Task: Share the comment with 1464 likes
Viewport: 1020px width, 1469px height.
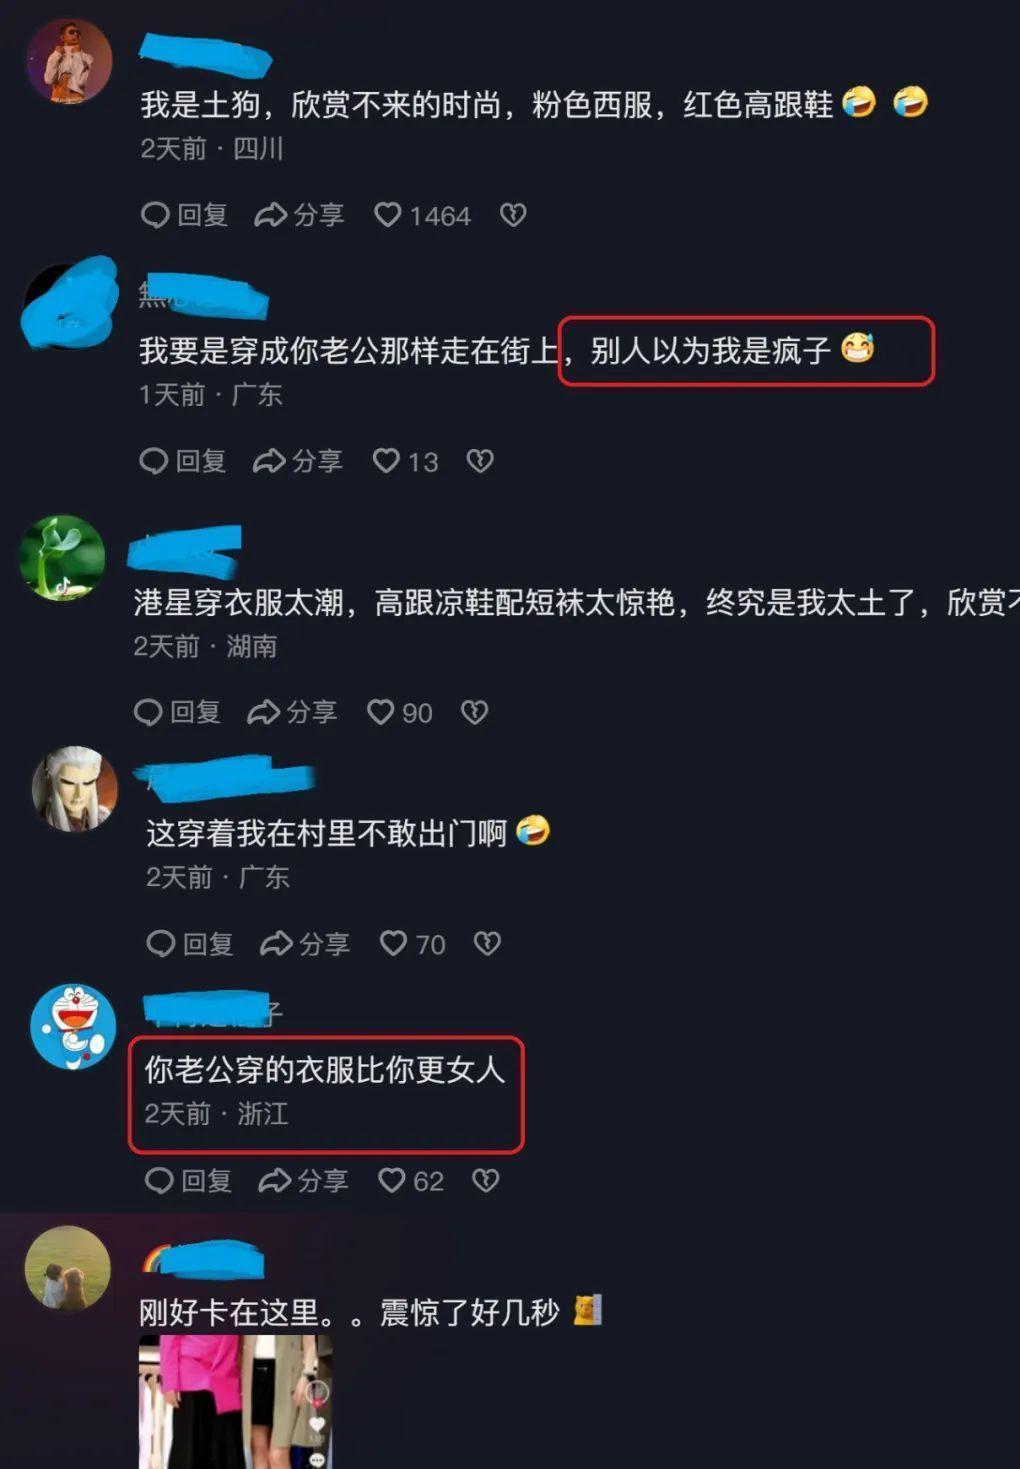Action: pyautogui.click(x=299, y=215)
